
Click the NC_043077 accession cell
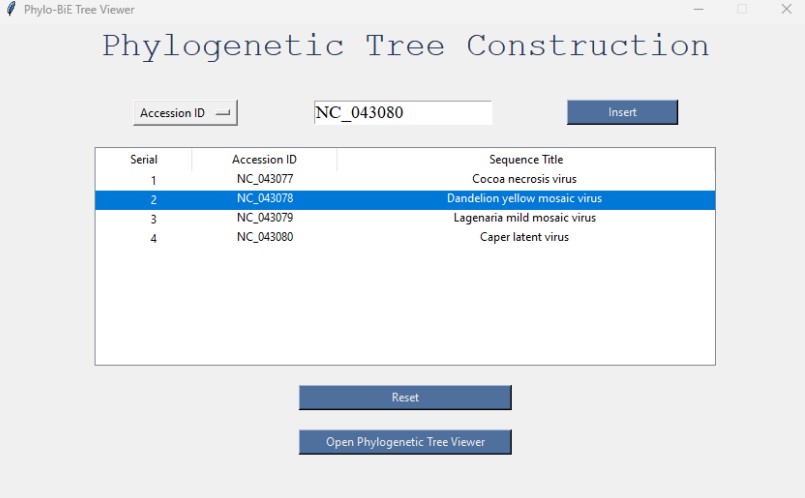265,179
